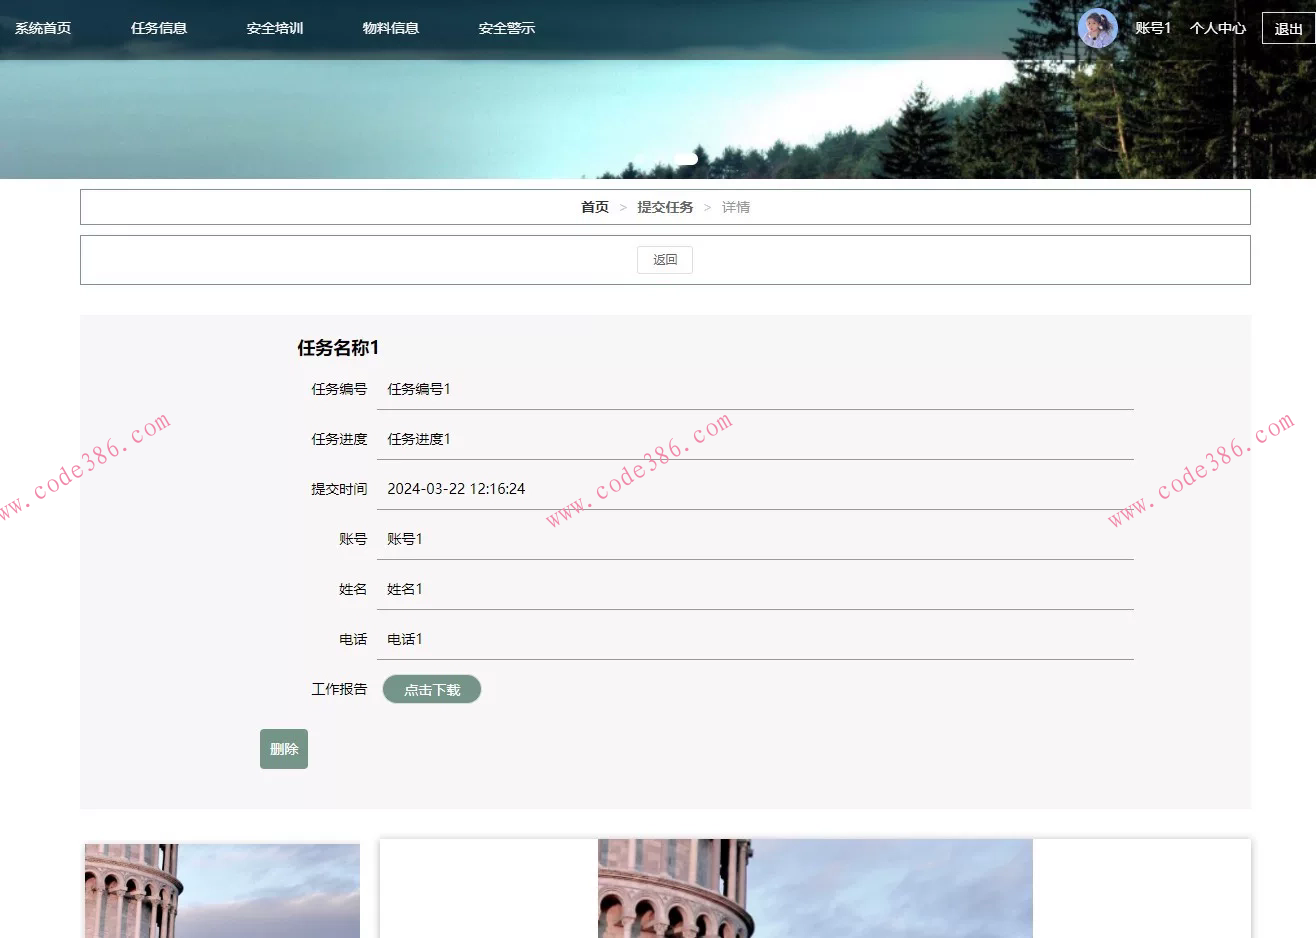The width and height of the screenshot is (1316, 938).
Task: Select the 提交时间 submission time field
Action: (455, 489)
